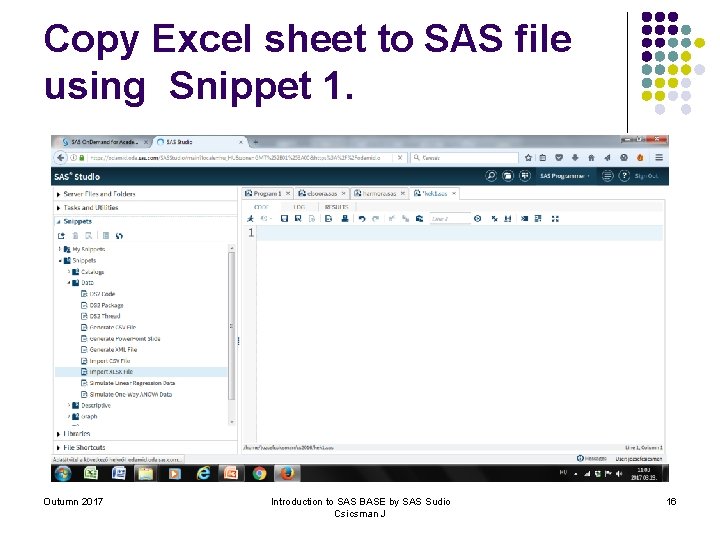This screenshot has height=540, width=720.
Task: Close the Program 1 tab
Action: coord(288,193)
